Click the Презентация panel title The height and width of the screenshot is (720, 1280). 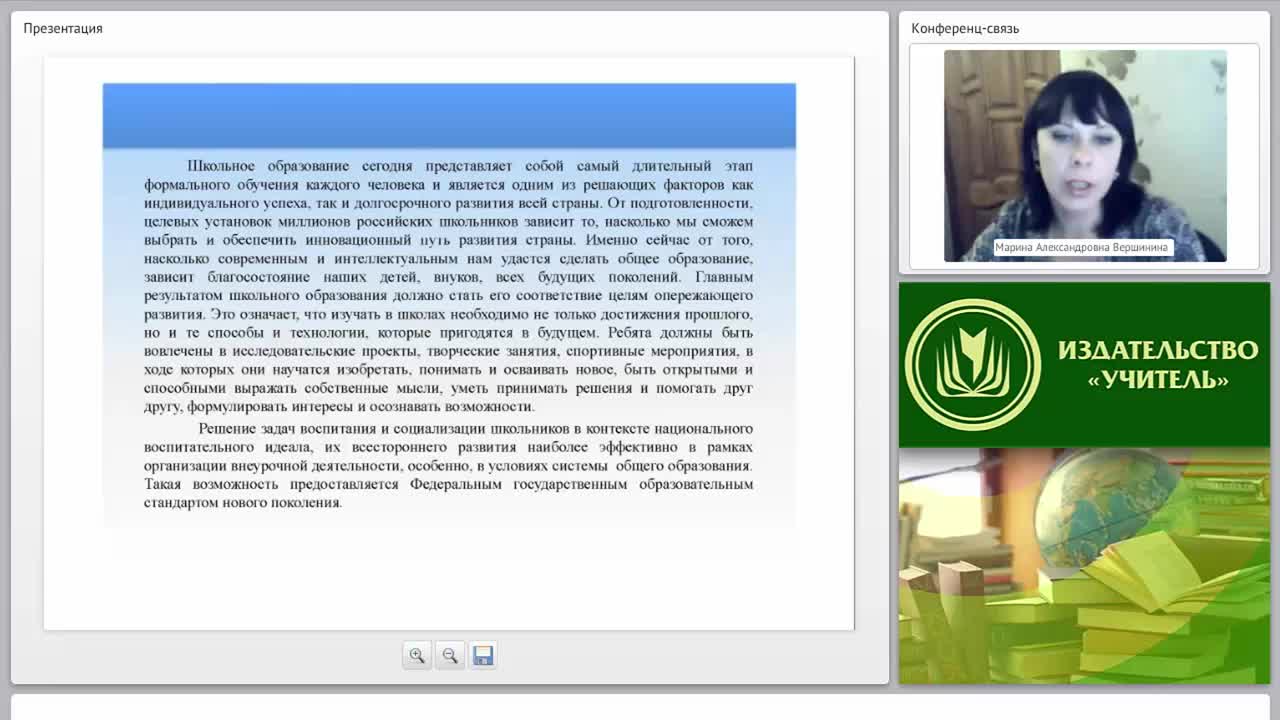tap(63, 28)
